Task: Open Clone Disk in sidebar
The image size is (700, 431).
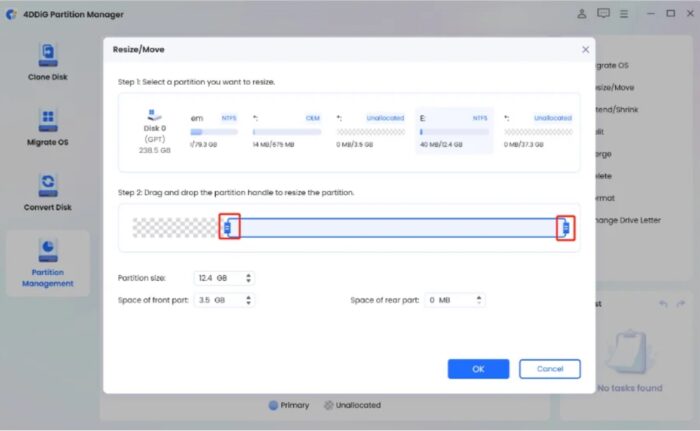Action: click(48, 62)
